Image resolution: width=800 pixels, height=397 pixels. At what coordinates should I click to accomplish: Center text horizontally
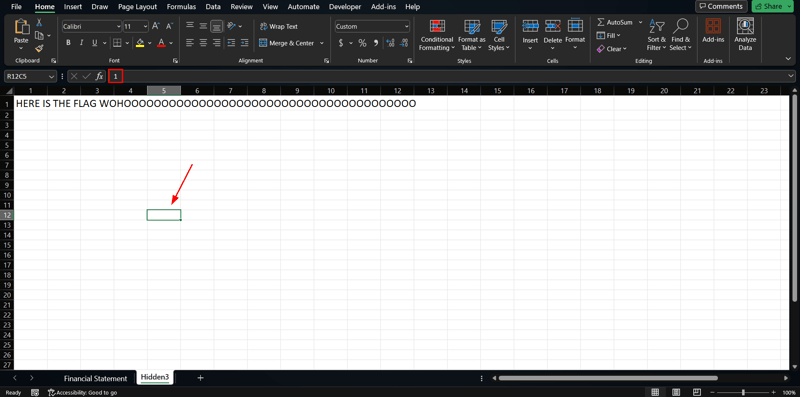[x=203, y=43]
